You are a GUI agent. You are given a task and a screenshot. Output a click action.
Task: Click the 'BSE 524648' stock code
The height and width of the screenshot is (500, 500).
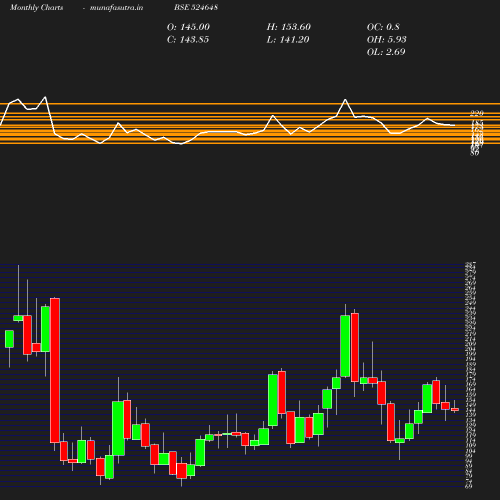click(x=196, y=7)
